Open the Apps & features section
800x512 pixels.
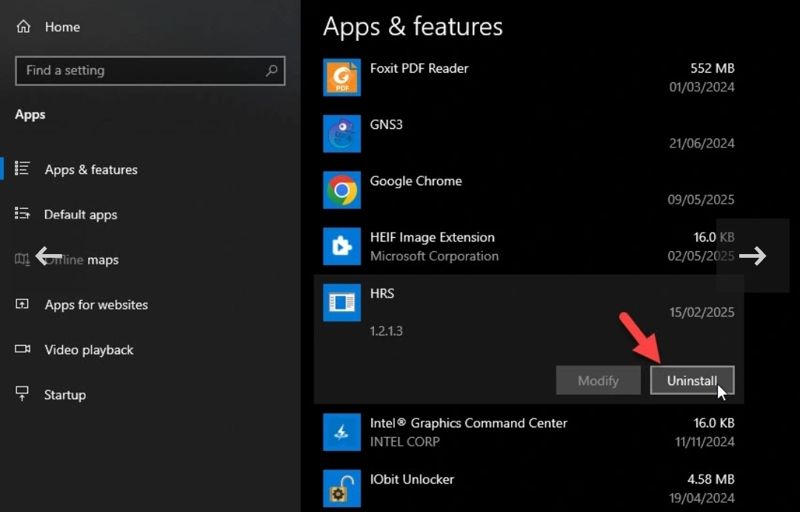pos(90,170)
